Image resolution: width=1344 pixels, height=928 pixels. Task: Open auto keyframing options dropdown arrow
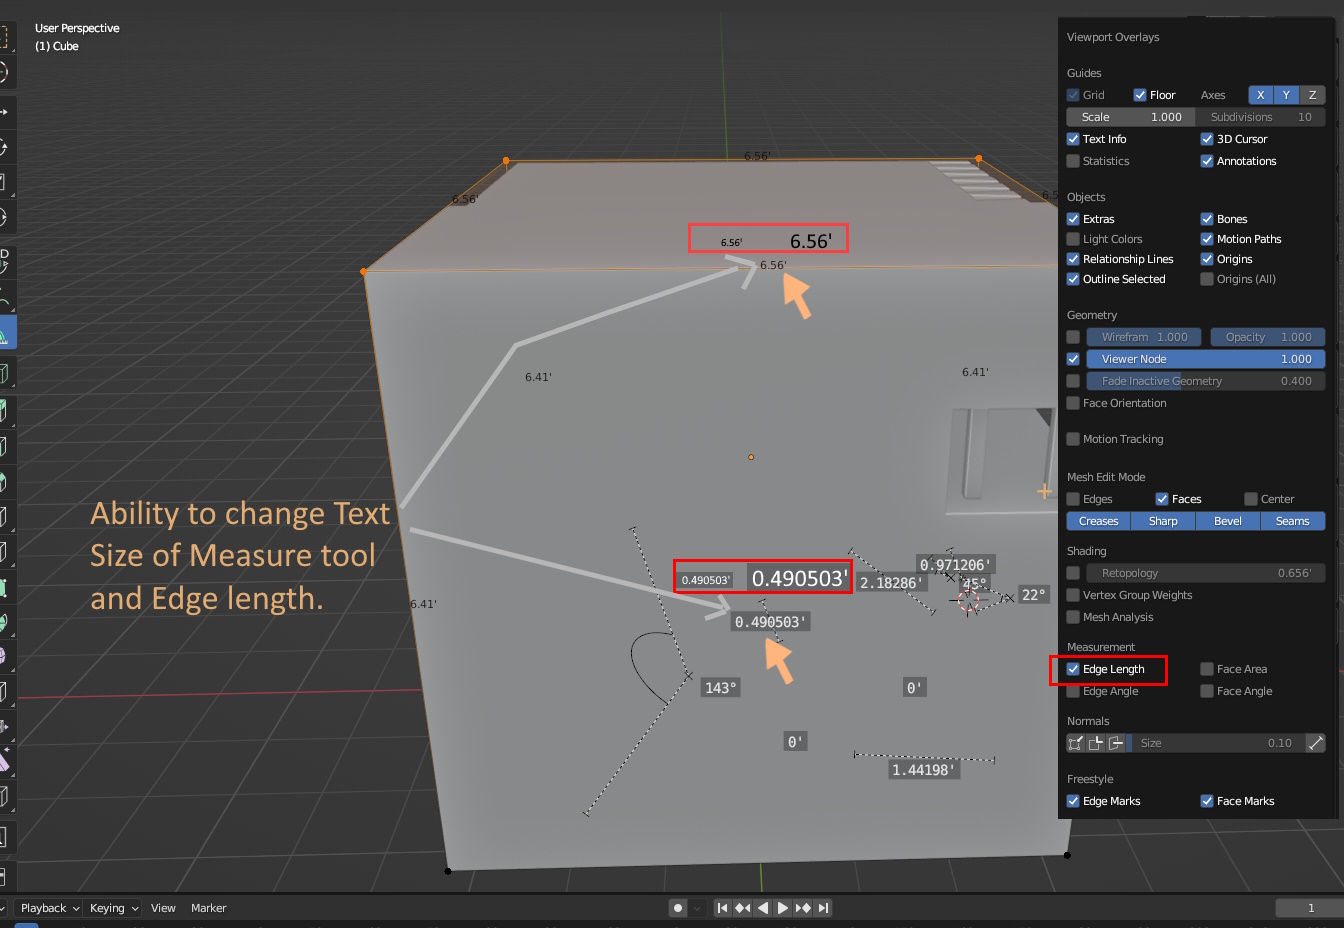point(697,908)
